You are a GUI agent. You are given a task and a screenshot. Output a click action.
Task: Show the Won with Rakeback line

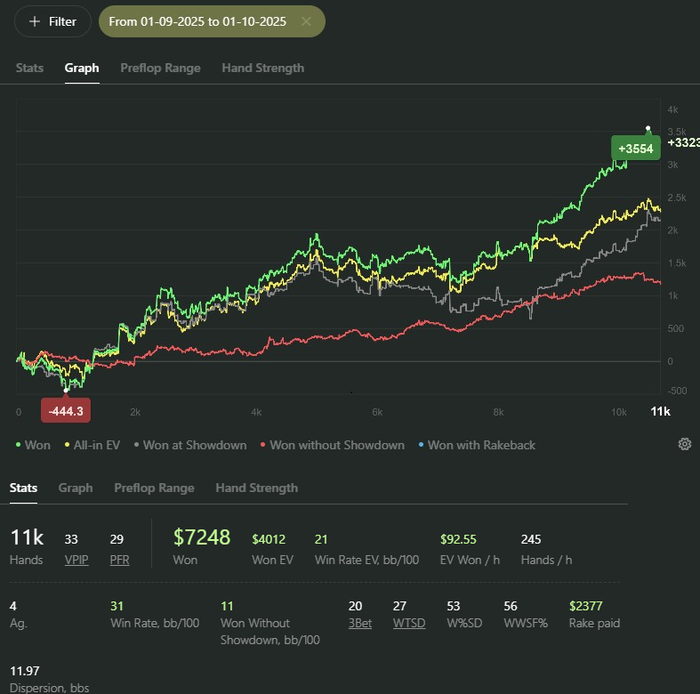(476, 445)
